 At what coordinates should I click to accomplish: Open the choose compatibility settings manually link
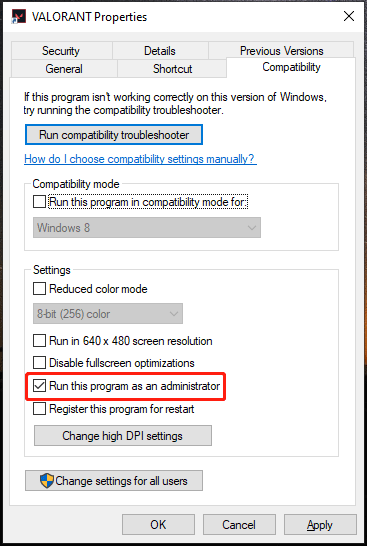click(140, 159)
